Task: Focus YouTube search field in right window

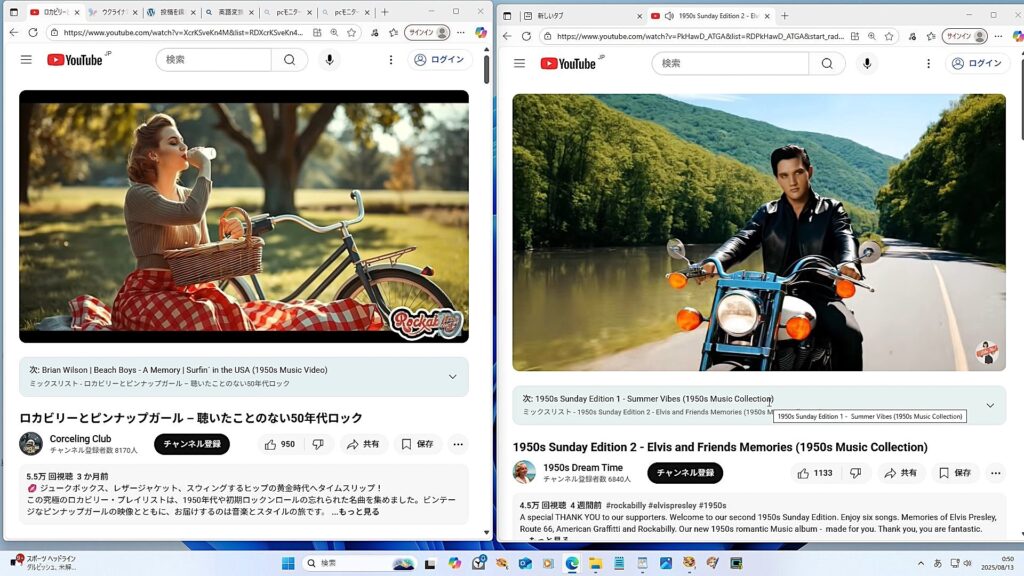Action: pyautogui.click(x=730, y=63)
